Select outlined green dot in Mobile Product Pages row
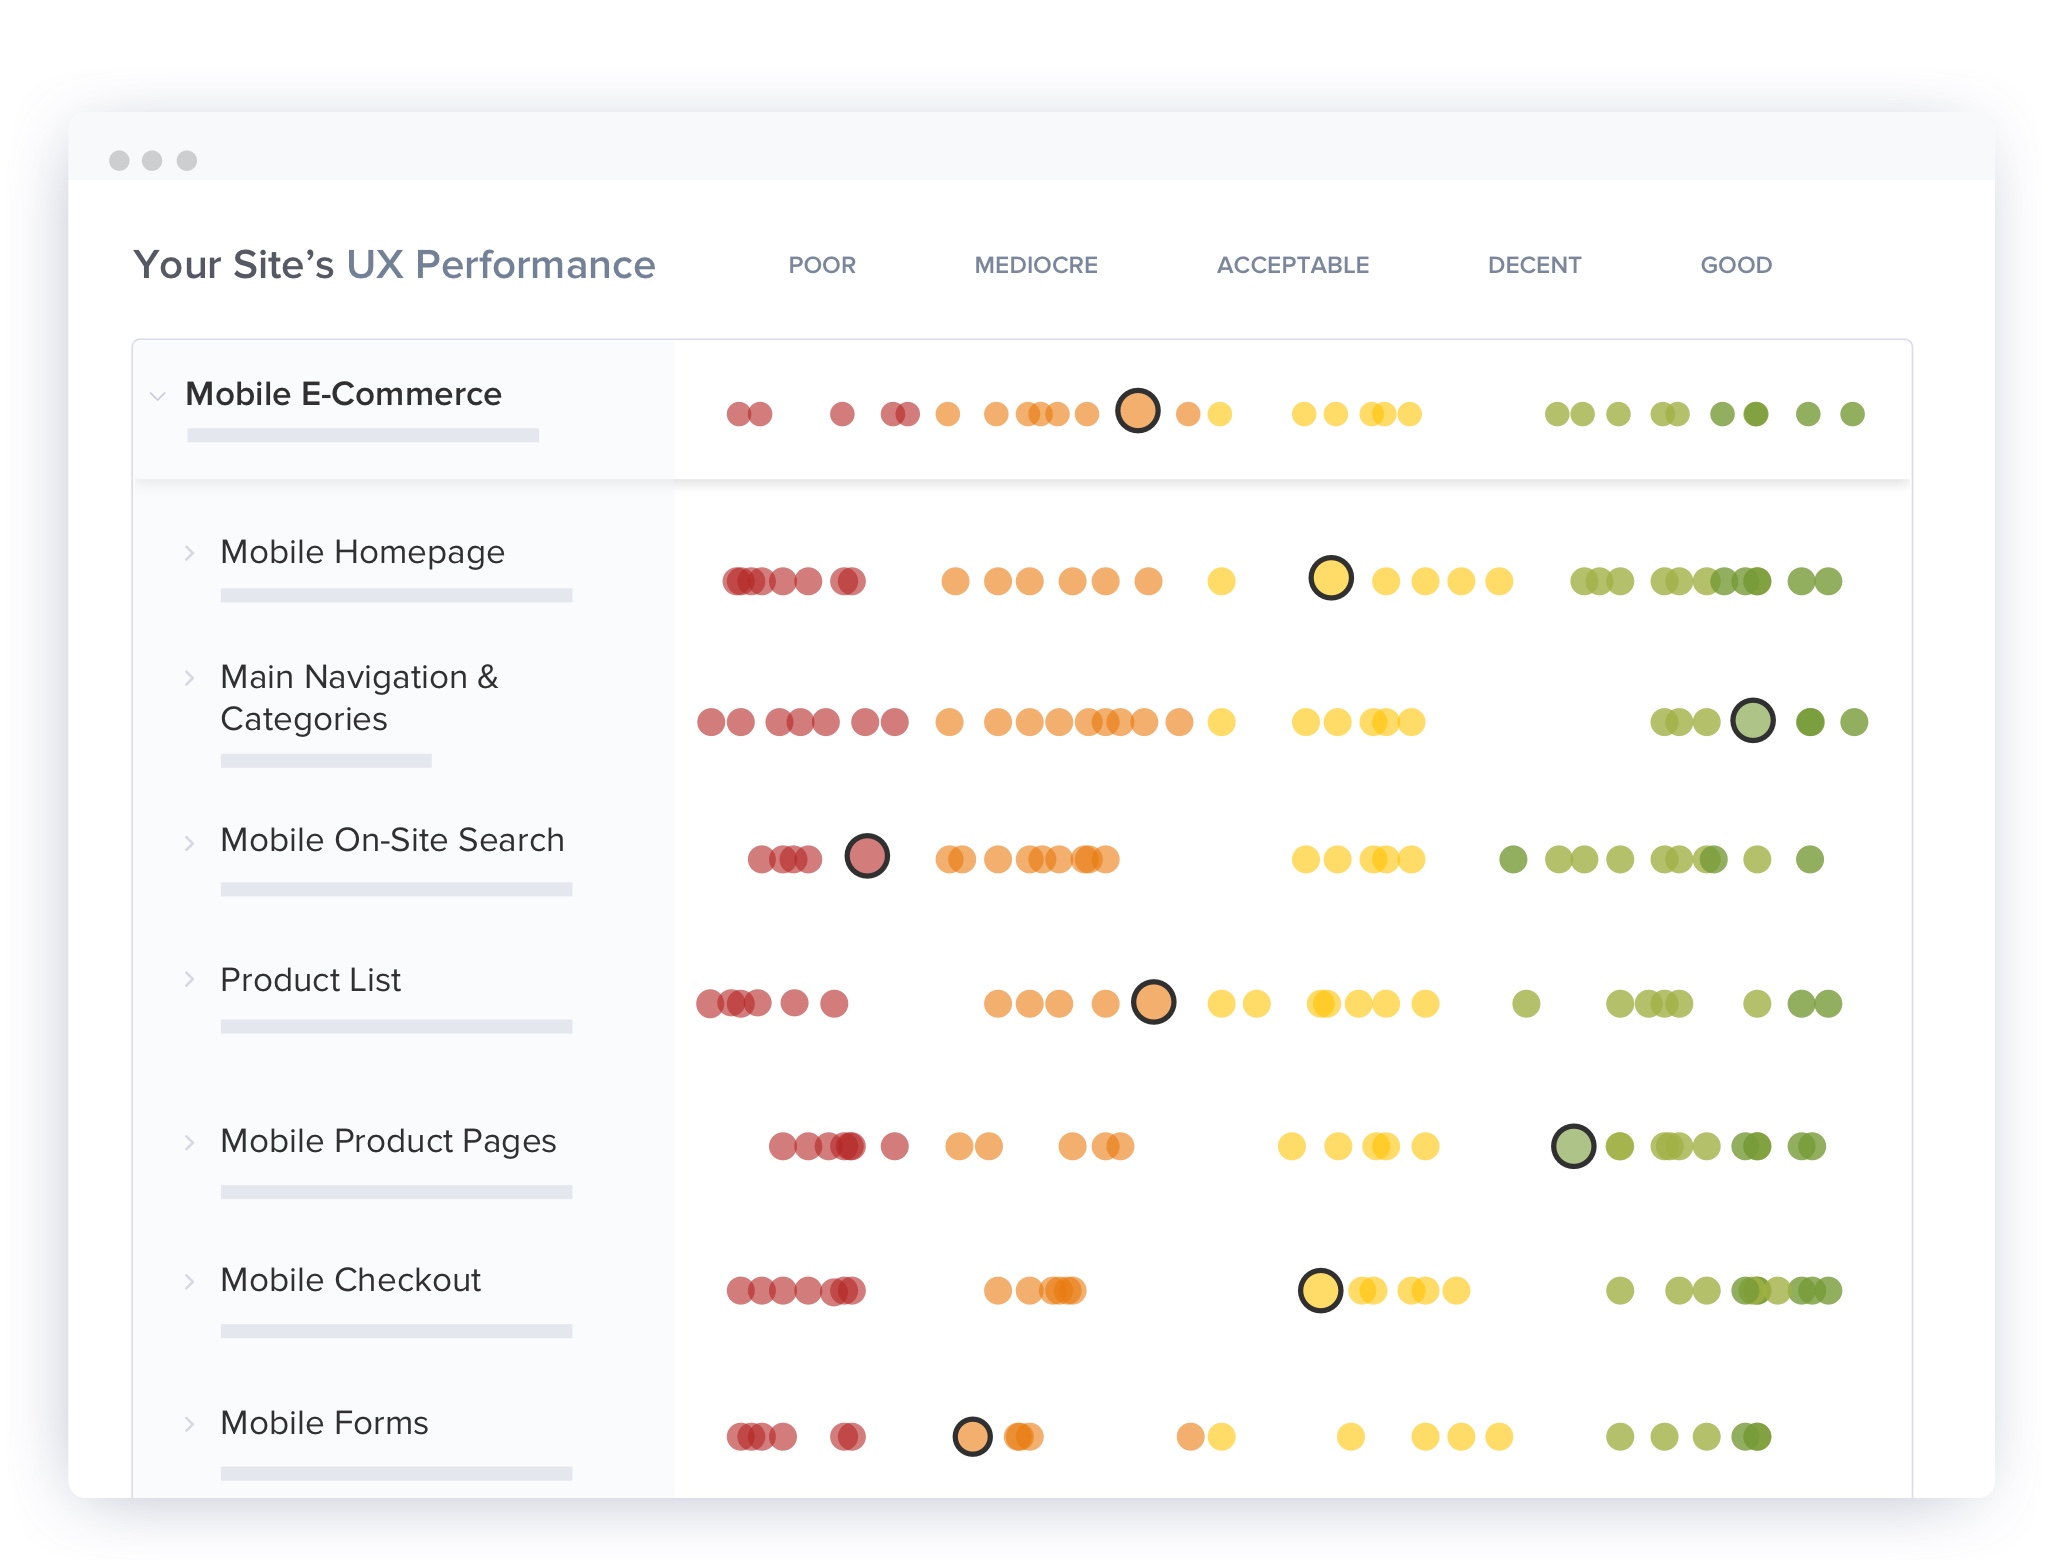2060x1560 pixels. click(x=1572, y=1146)
